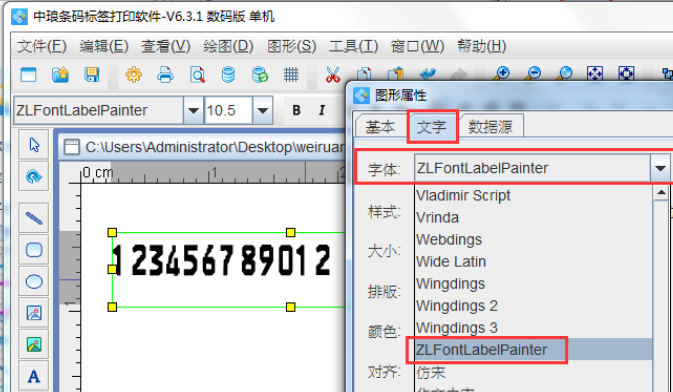Print the label using printer icon
This screenshot has width=673, height=392.
click(165, 75)
